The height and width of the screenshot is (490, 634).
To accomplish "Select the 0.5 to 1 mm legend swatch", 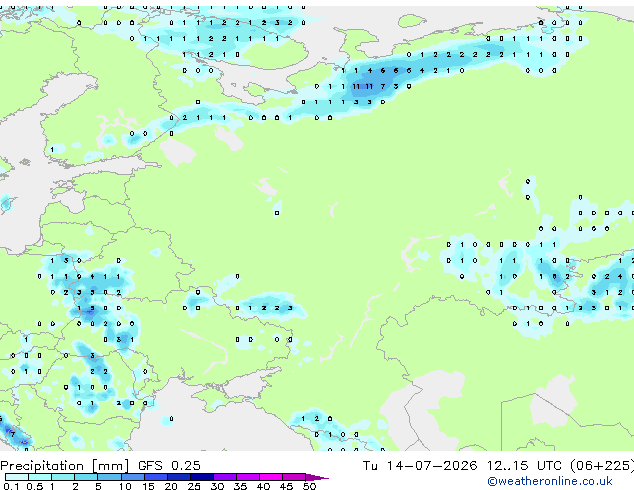I will coord(40,477).
